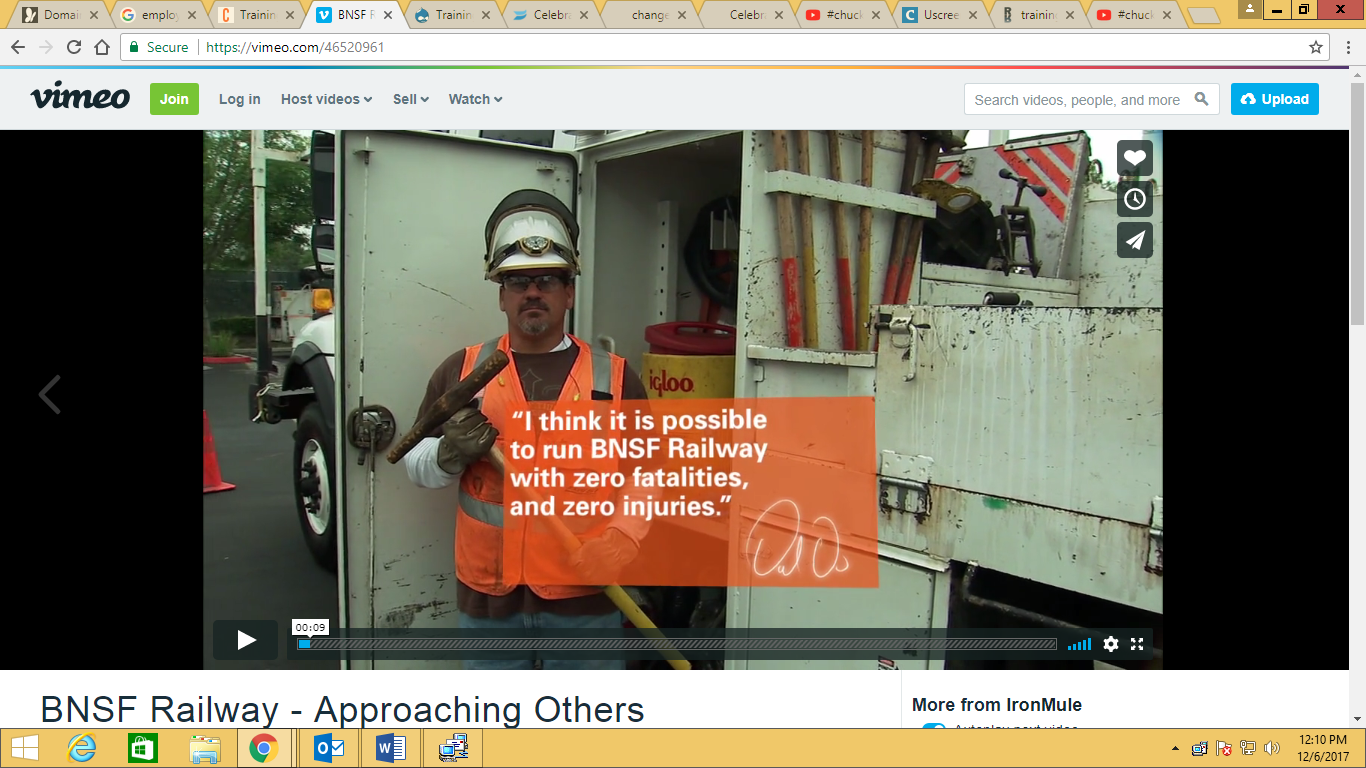Bookmark this page with star icon
The width and height of the screenshot is (1366, 768).
1316,47
